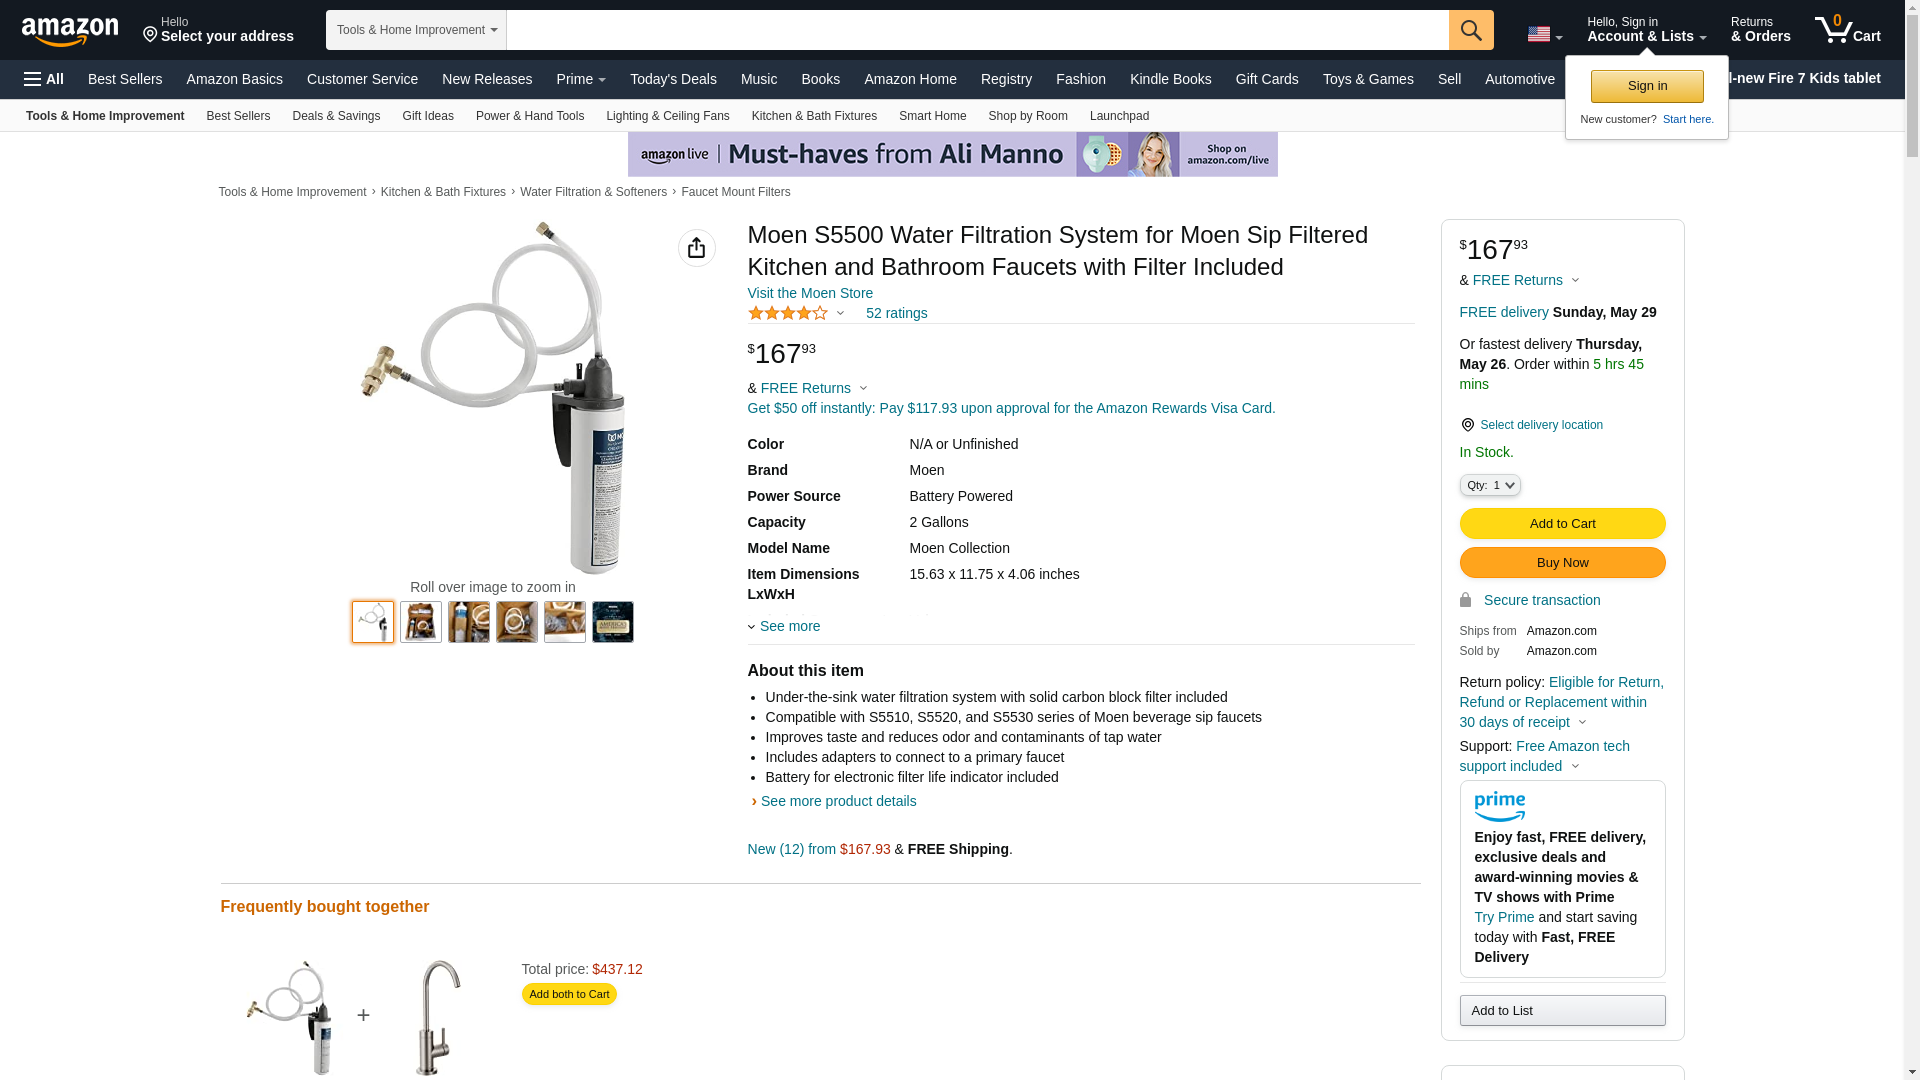Open the 52 ratings link

pos(896,313)
